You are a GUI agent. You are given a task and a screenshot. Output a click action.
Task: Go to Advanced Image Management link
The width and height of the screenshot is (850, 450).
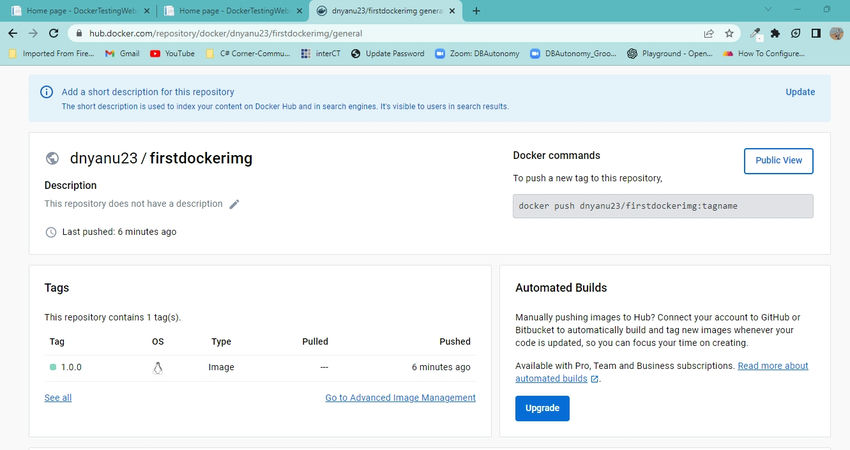pyautogui.click(x=400, y=397)
